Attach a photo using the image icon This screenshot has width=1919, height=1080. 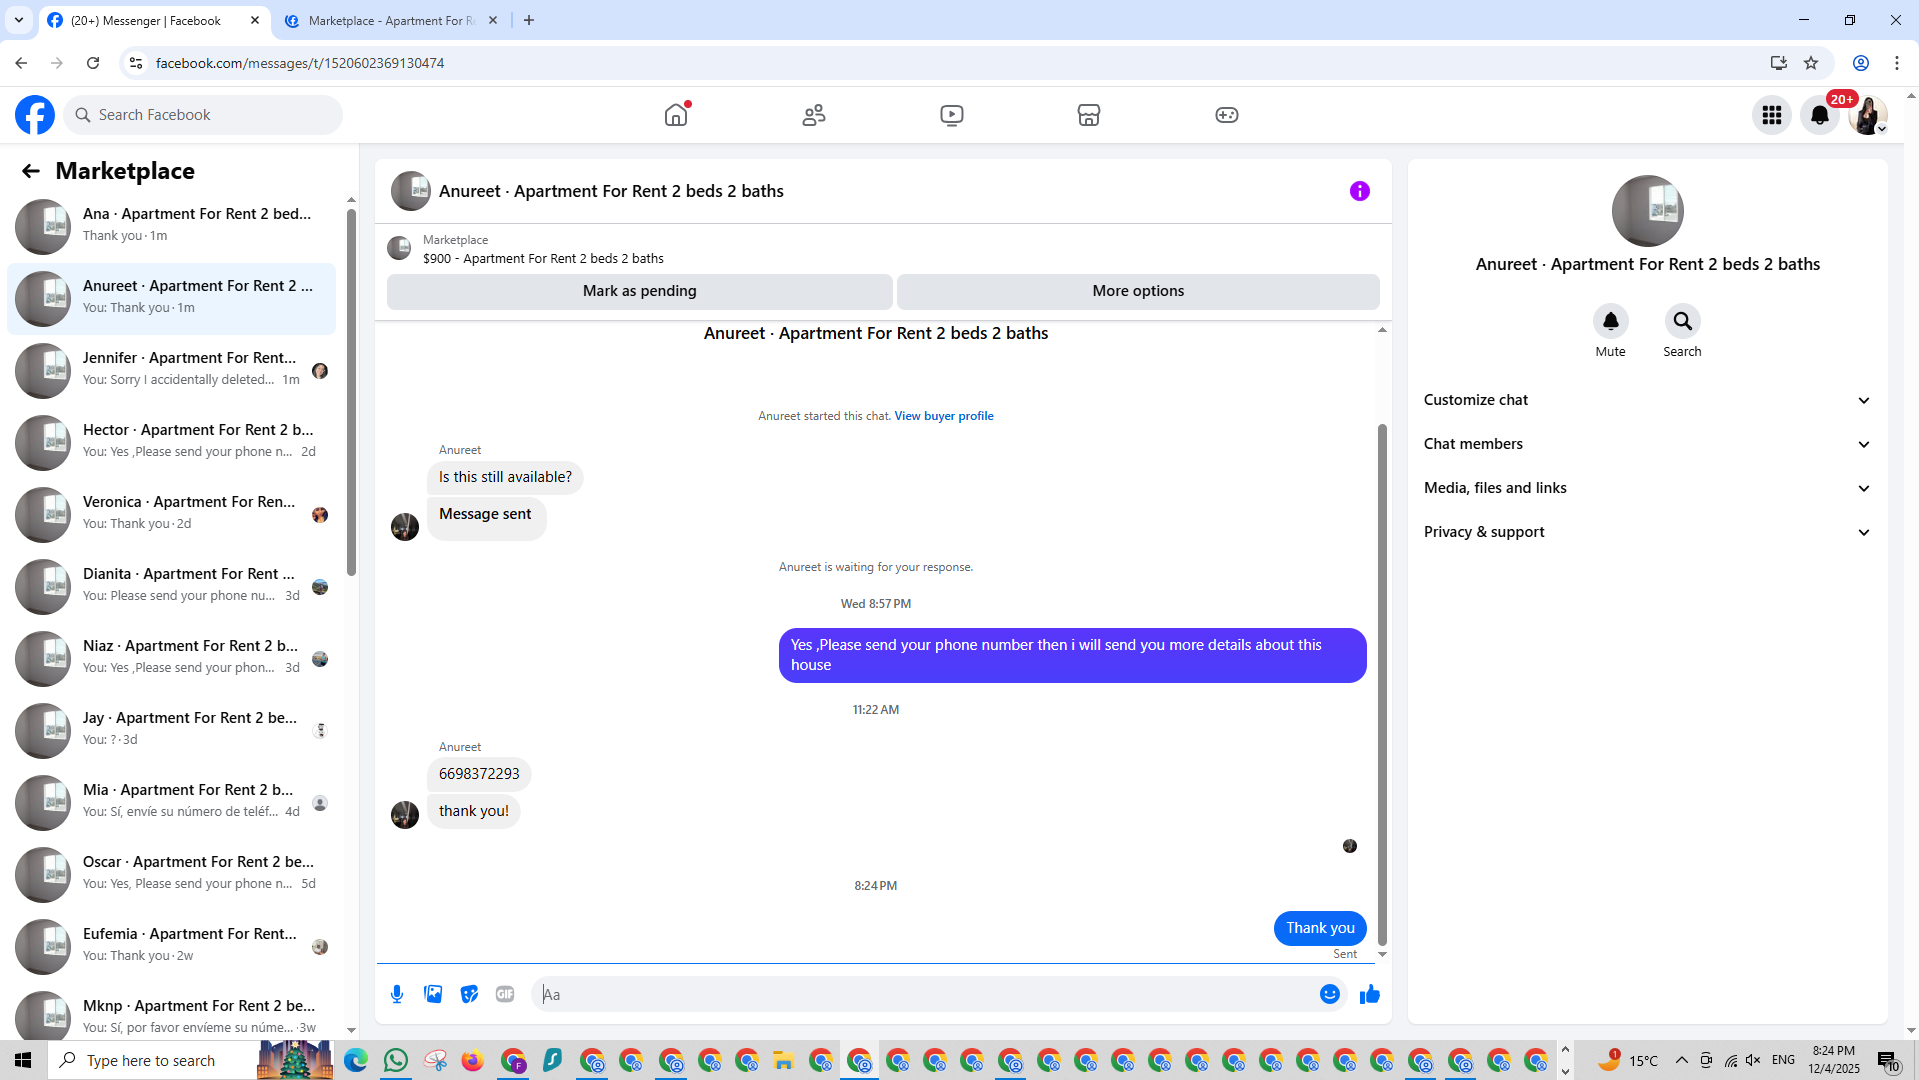(x=433, y=994)
